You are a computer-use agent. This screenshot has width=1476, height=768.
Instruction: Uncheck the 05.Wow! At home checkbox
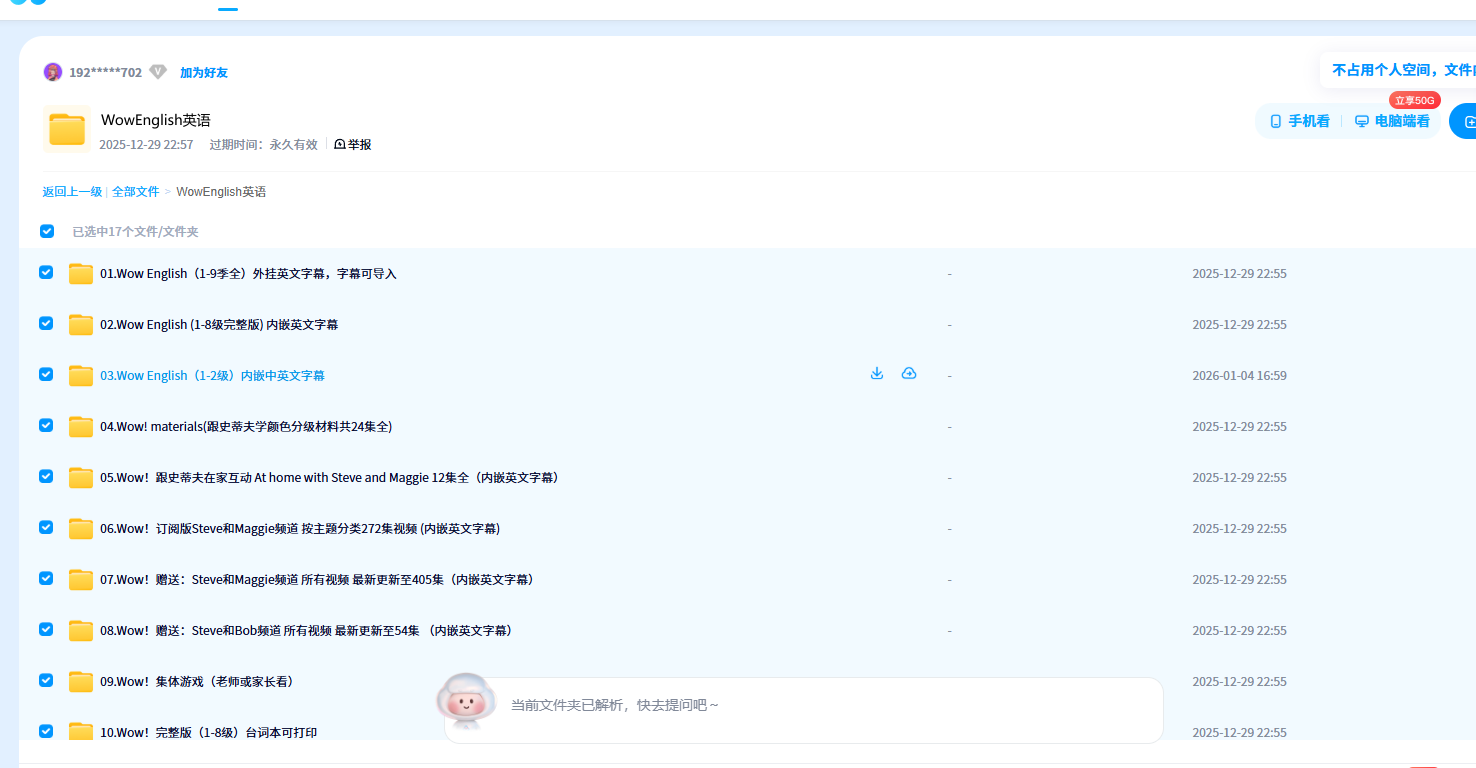tap(46, 476)
